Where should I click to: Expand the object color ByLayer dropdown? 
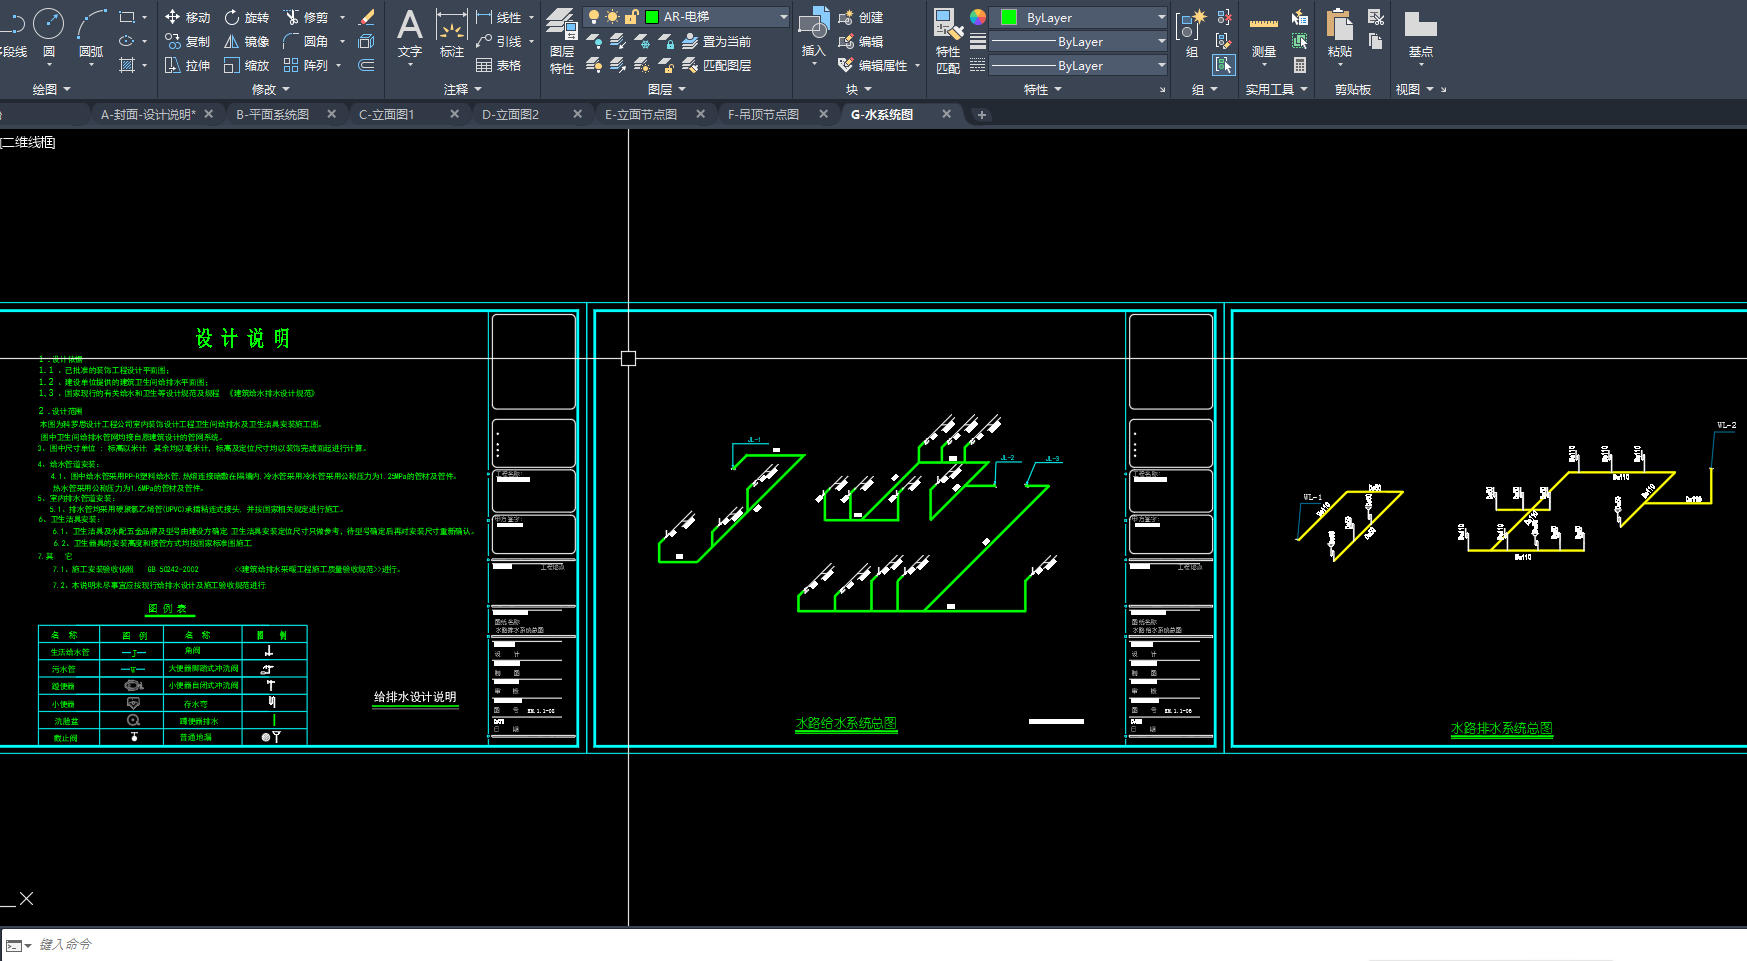point(1160,17)
